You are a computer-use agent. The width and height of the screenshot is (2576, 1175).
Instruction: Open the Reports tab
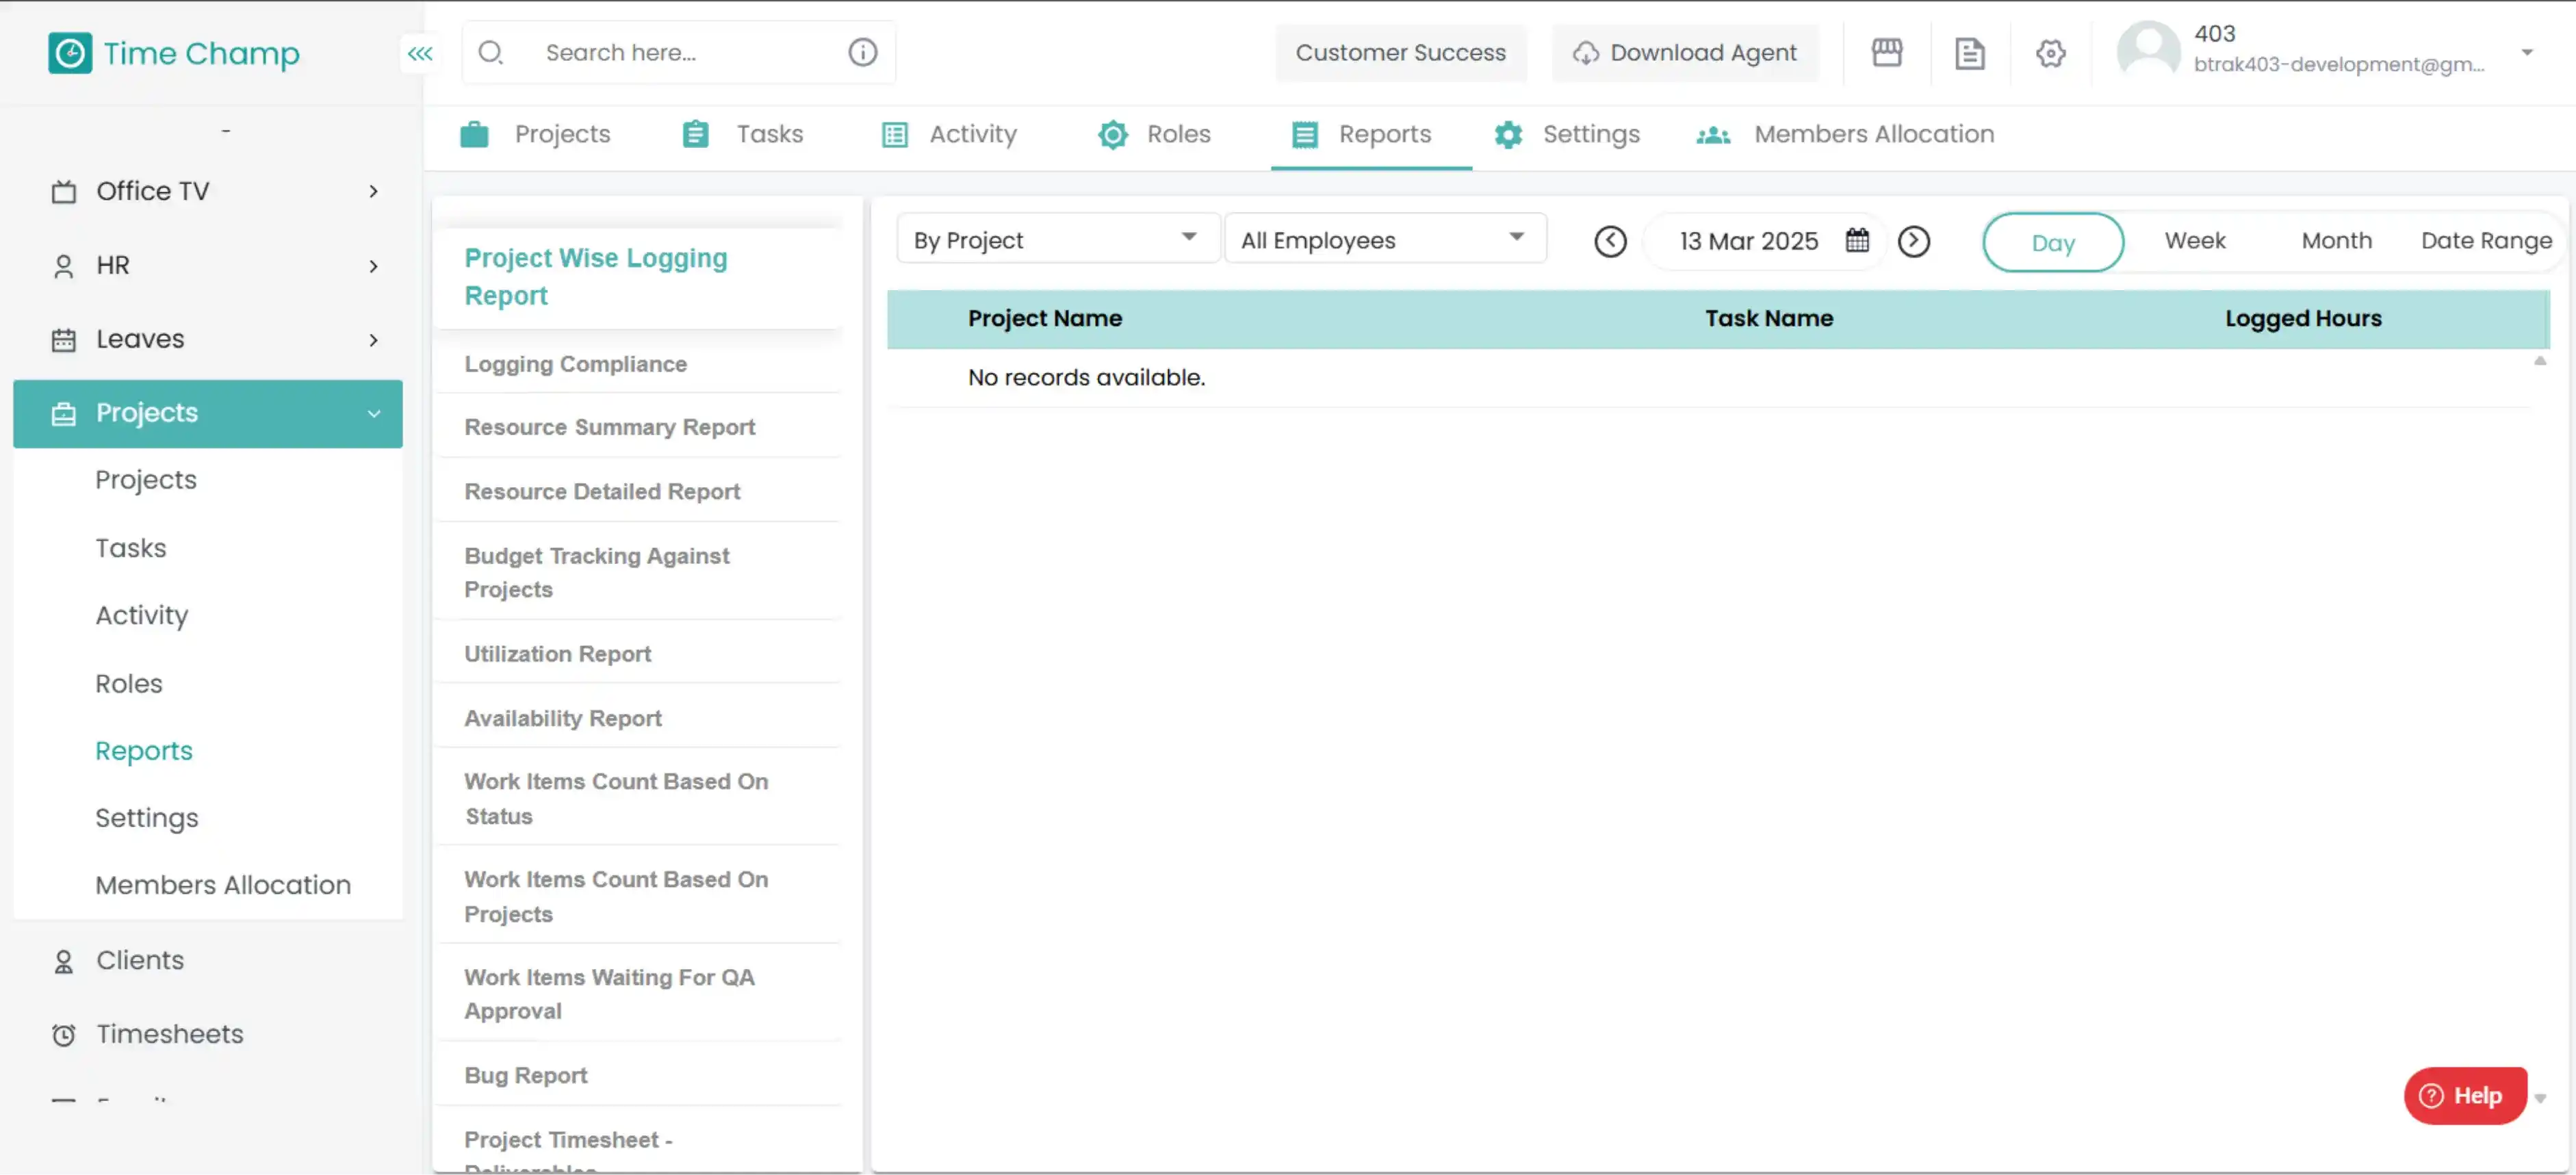1371,135
